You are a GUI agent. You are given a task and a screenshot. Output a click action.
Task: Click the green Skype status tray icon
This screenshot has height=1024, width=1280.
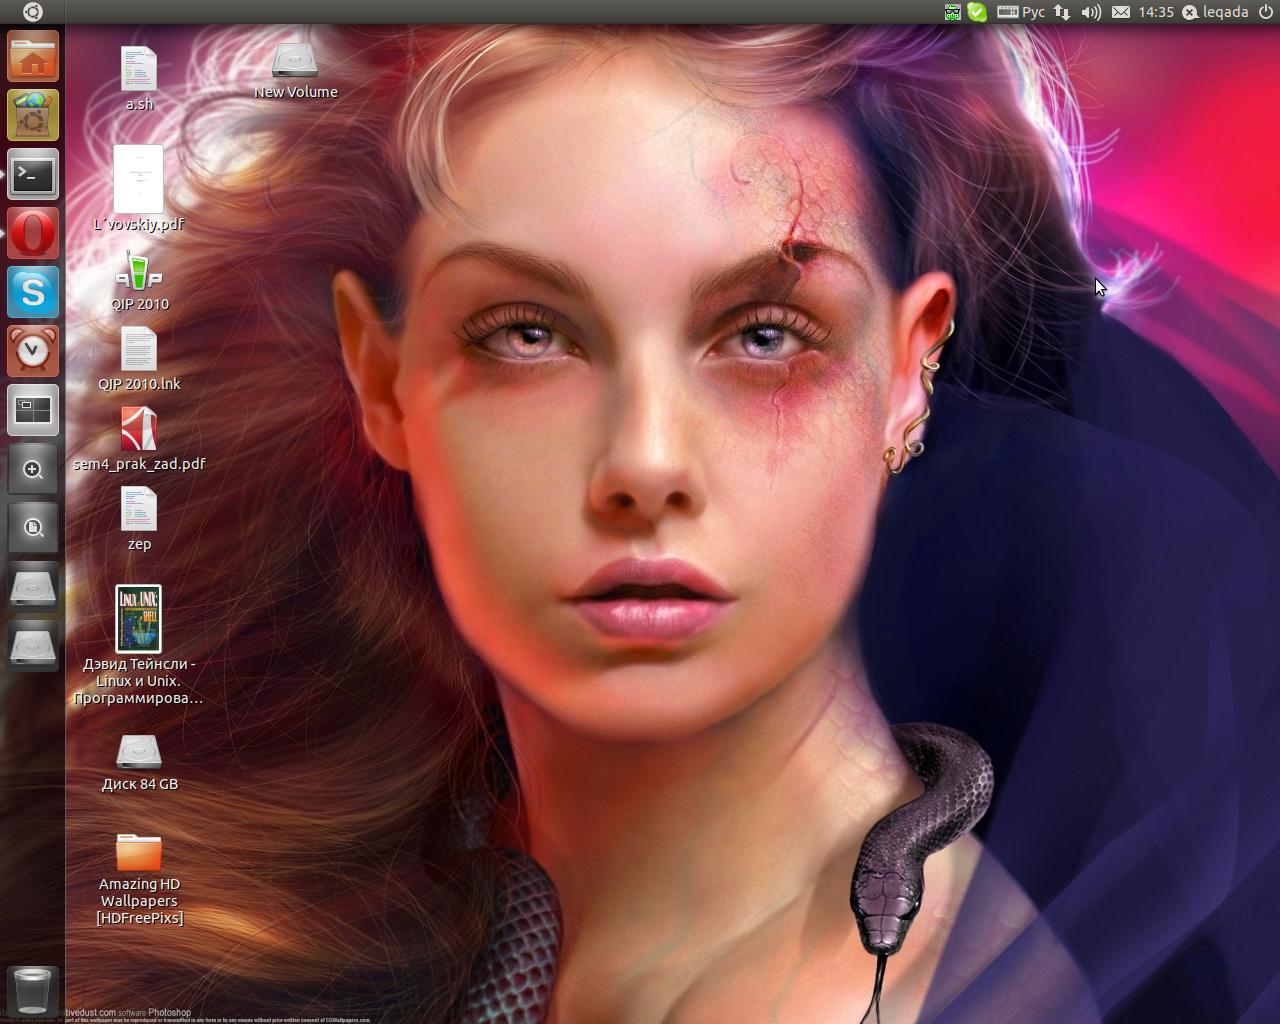(977, 12)
